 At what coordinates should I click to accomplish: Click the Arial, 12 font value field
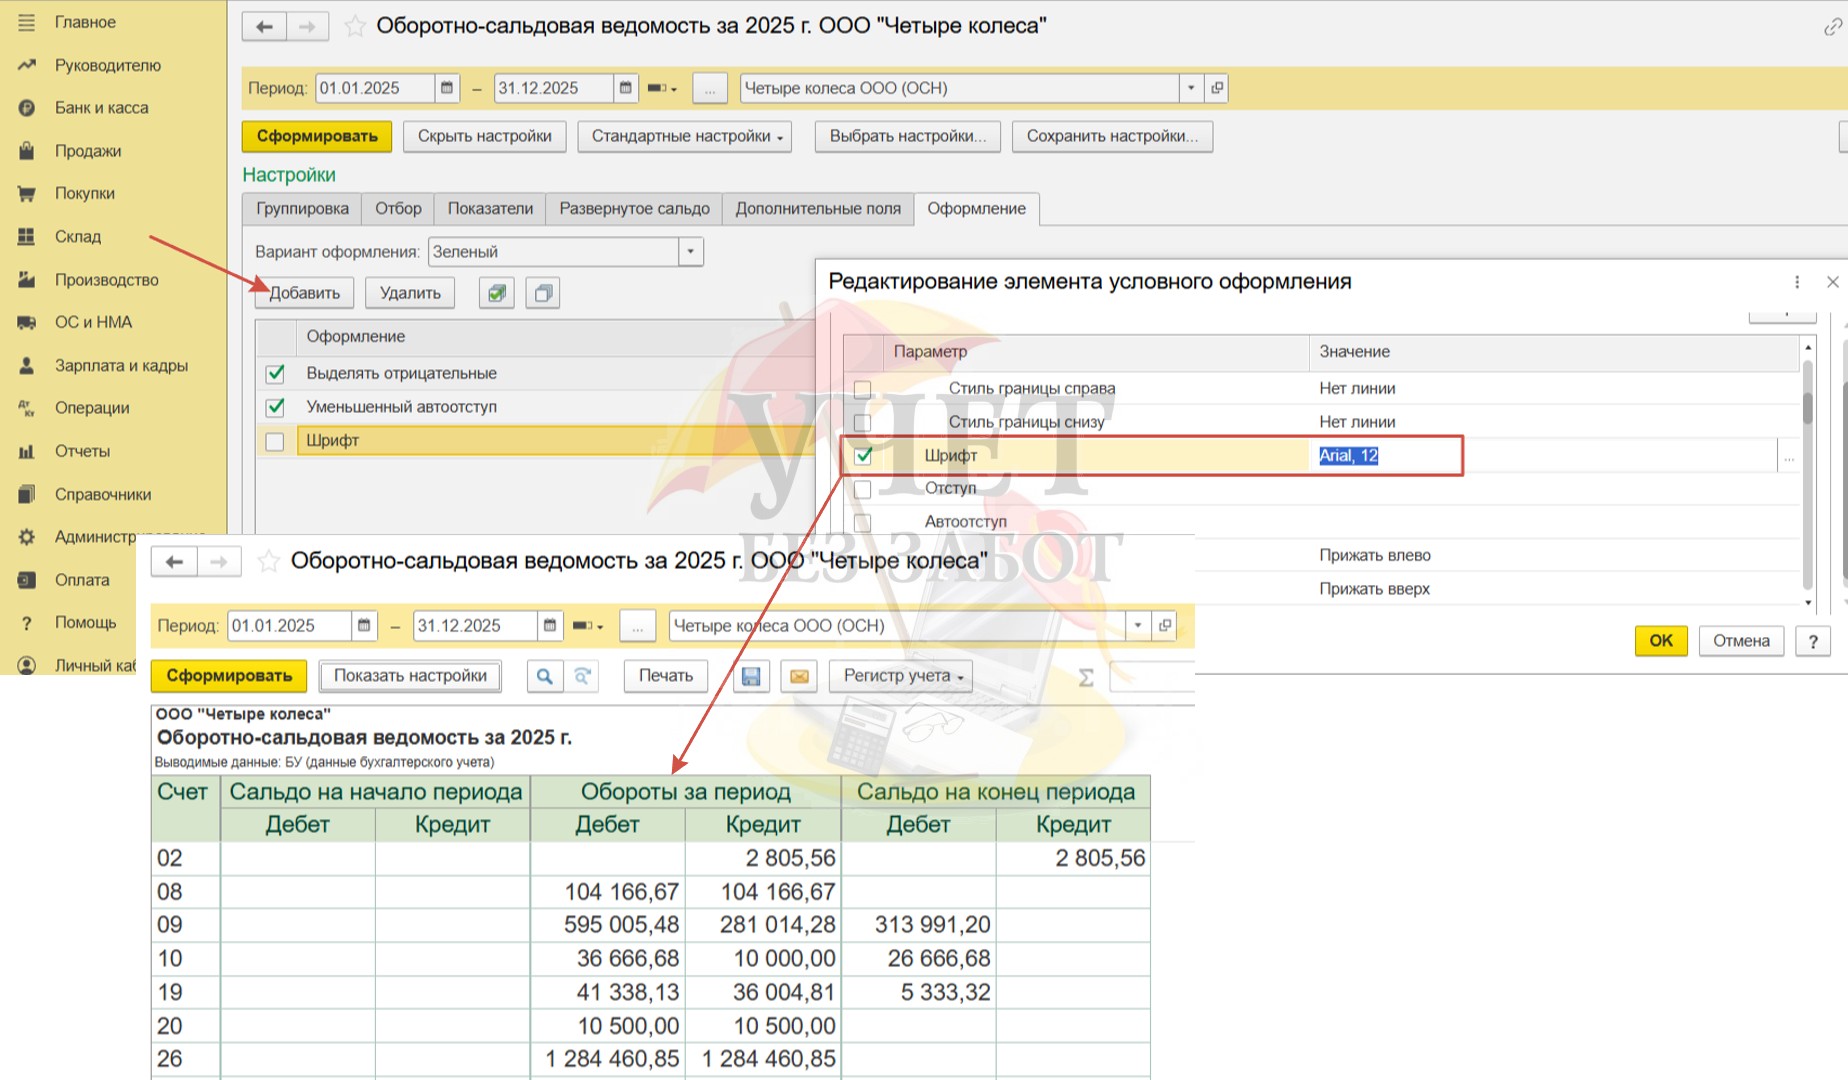[1540, 456]
